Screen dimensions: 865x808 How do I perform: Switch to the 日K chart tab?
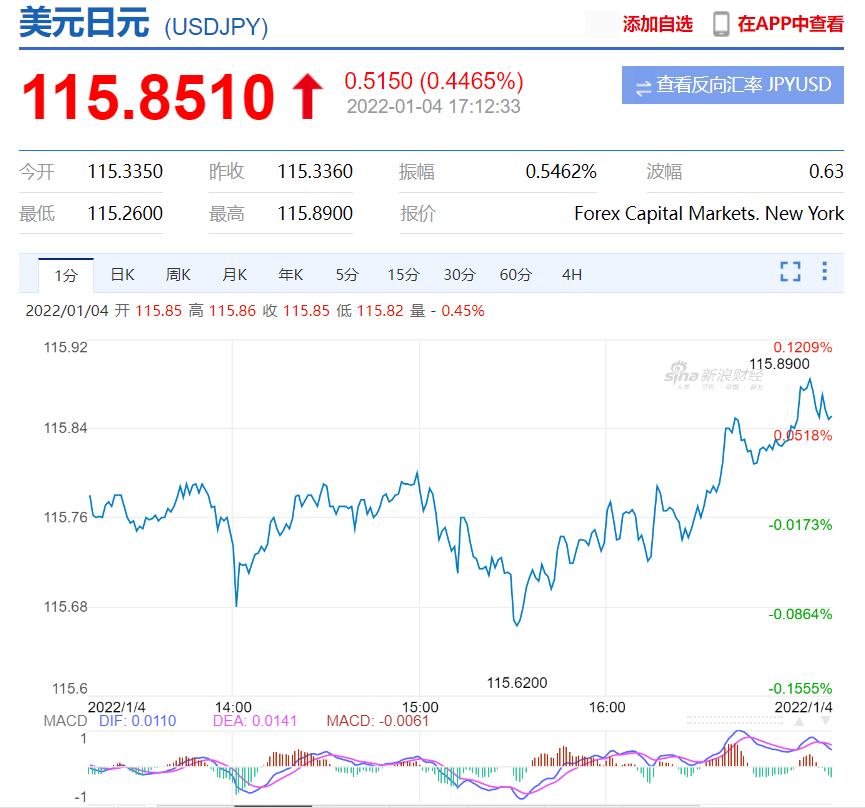tap(122, 274)
